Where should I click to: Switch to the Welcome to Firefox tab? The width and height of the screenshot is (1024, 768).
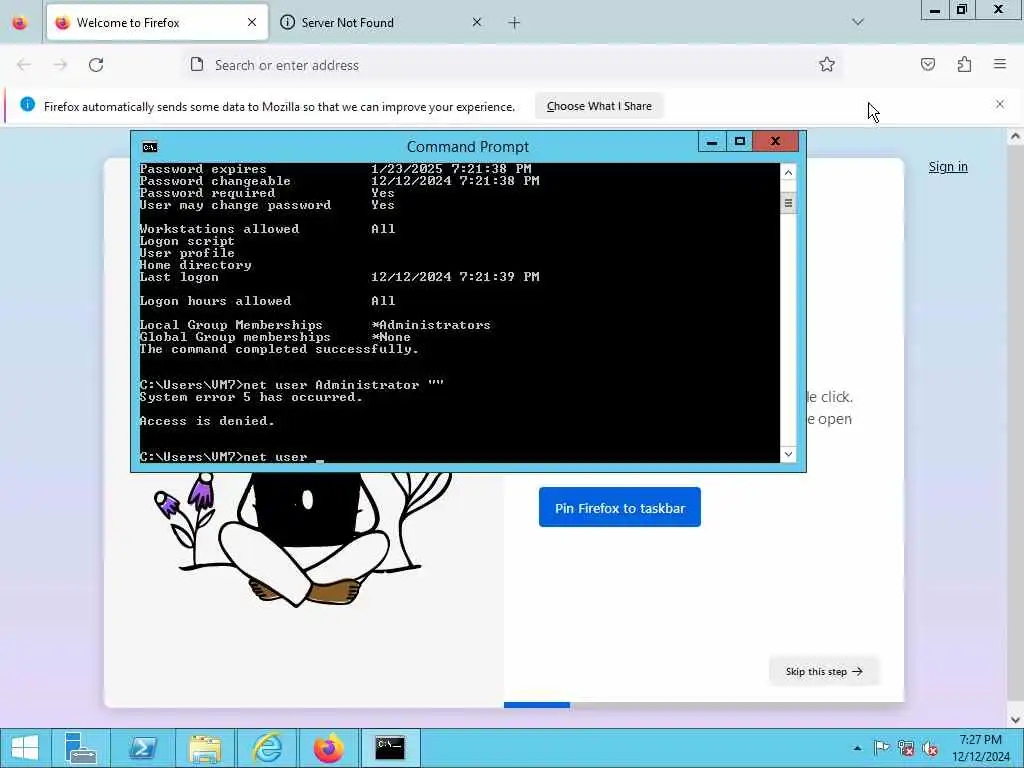(157, 22)
